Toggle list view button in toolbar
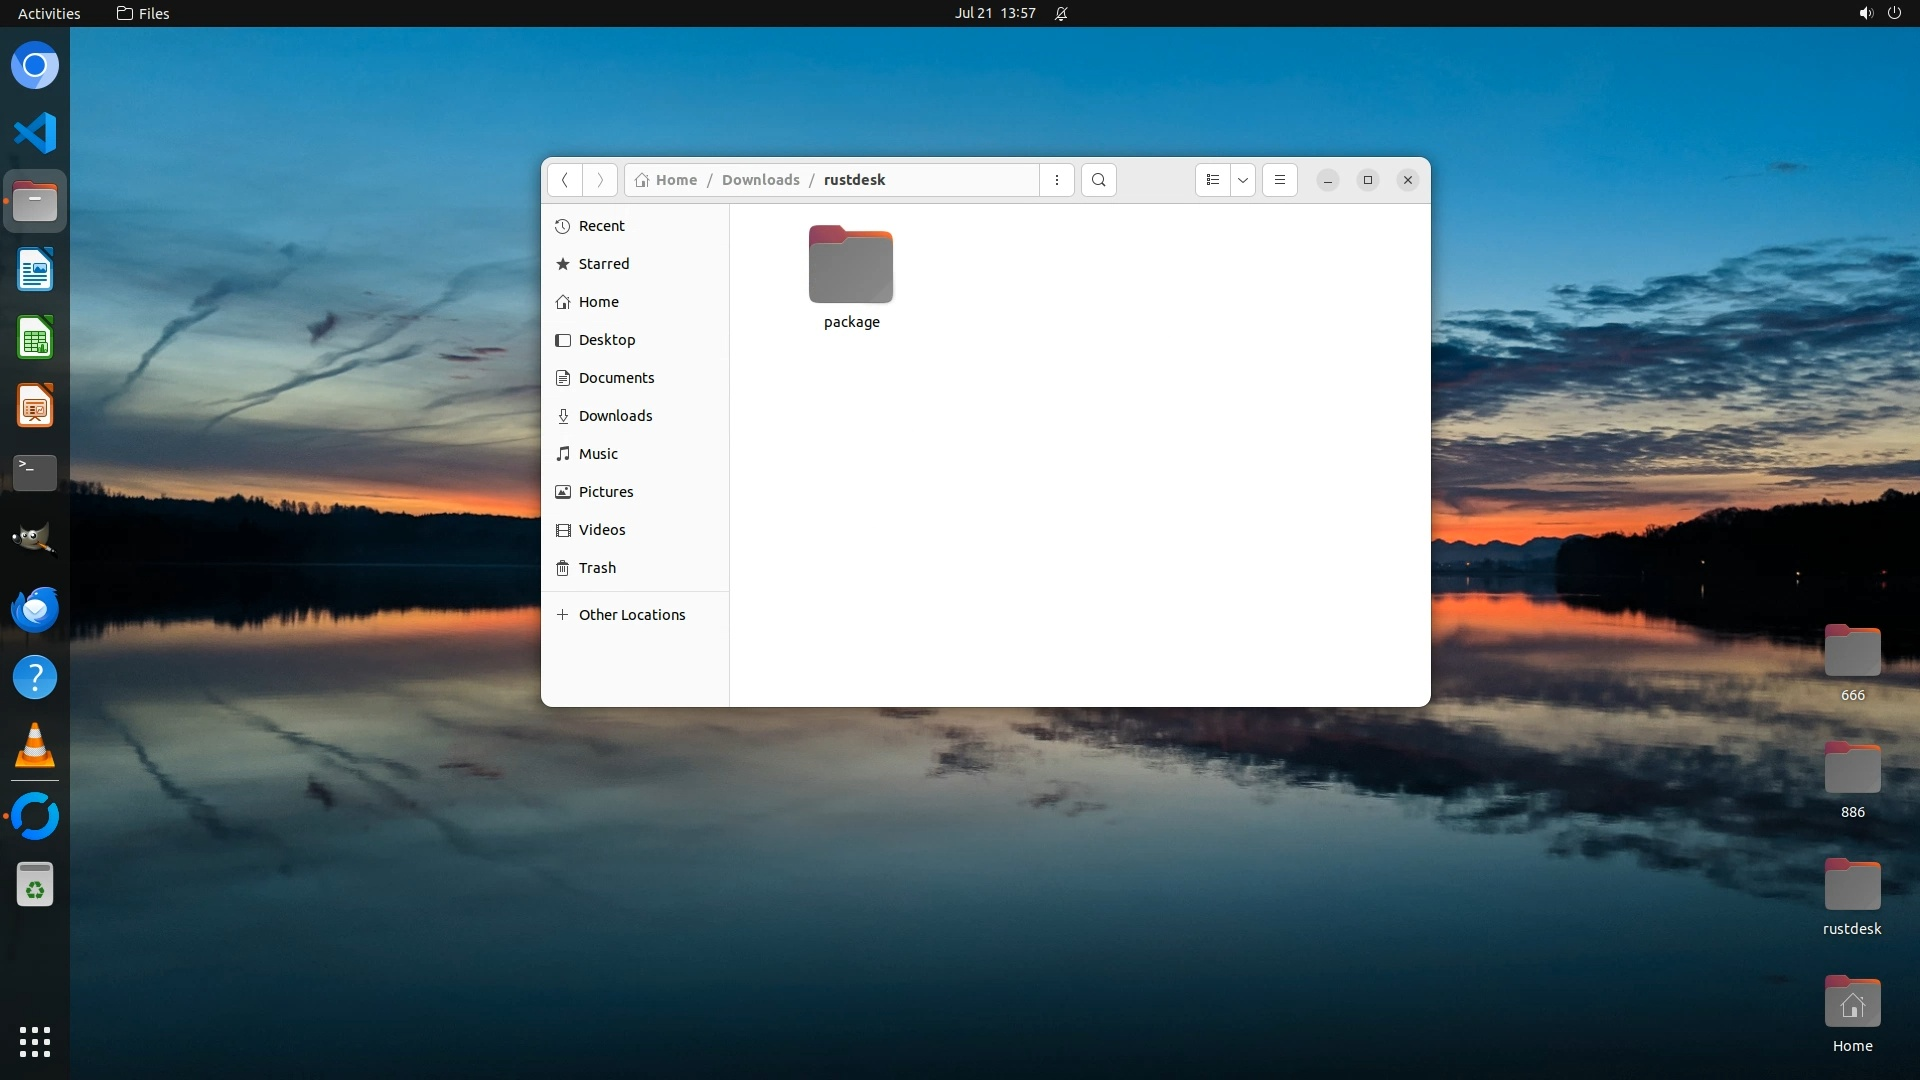1920x1080 pixels. click(x=1213, y=180)
